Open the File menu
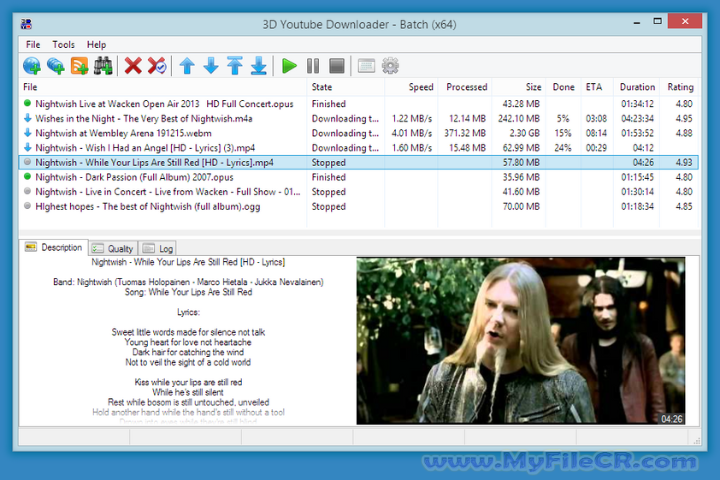 pyautogui.click(x=33, y=45)
